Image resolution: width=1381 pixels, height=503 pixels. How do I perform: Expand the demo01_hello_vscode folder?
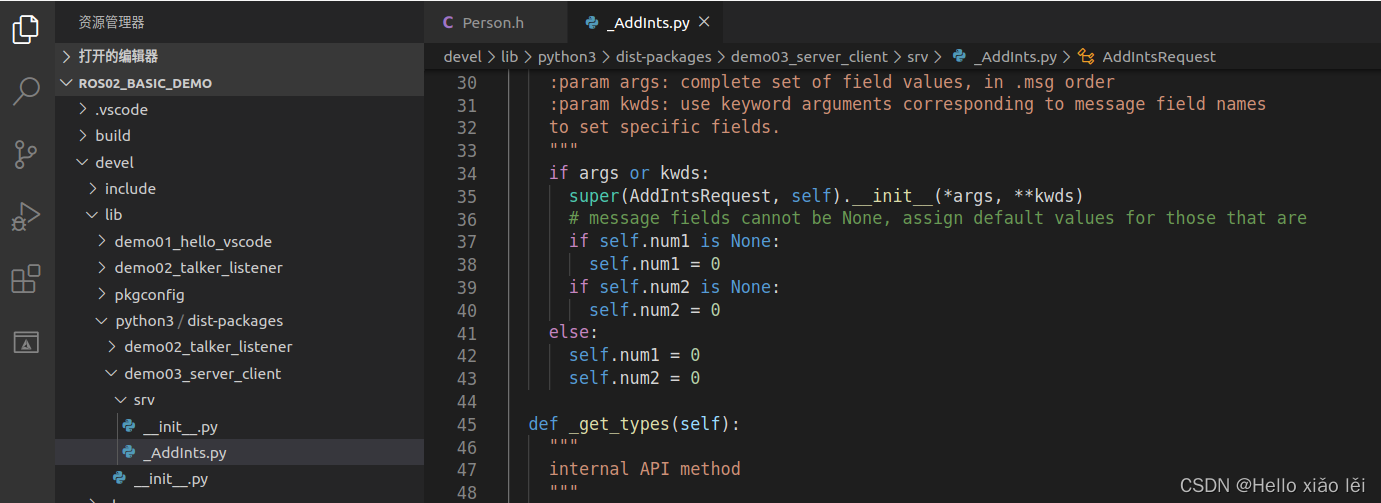[x=239, y=241]
